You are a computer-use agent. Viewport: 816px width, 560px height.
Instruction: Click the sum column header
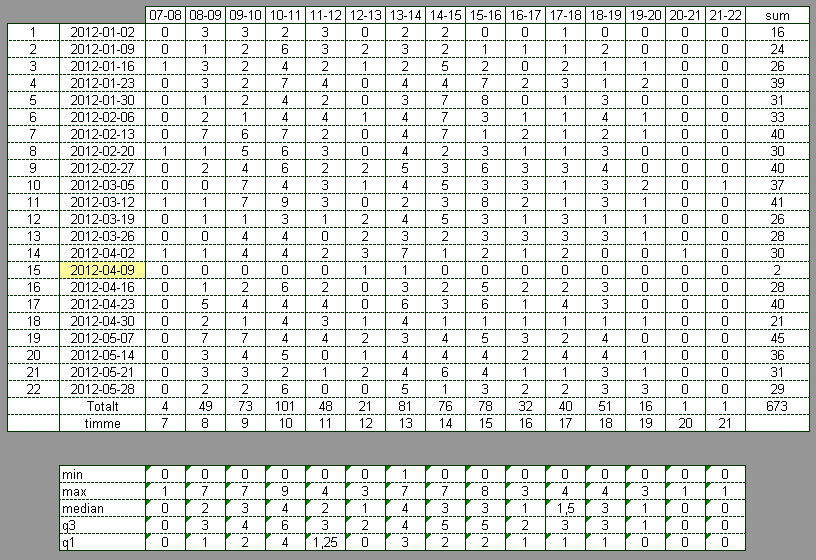pyautogui.click(x=777, y=15)
